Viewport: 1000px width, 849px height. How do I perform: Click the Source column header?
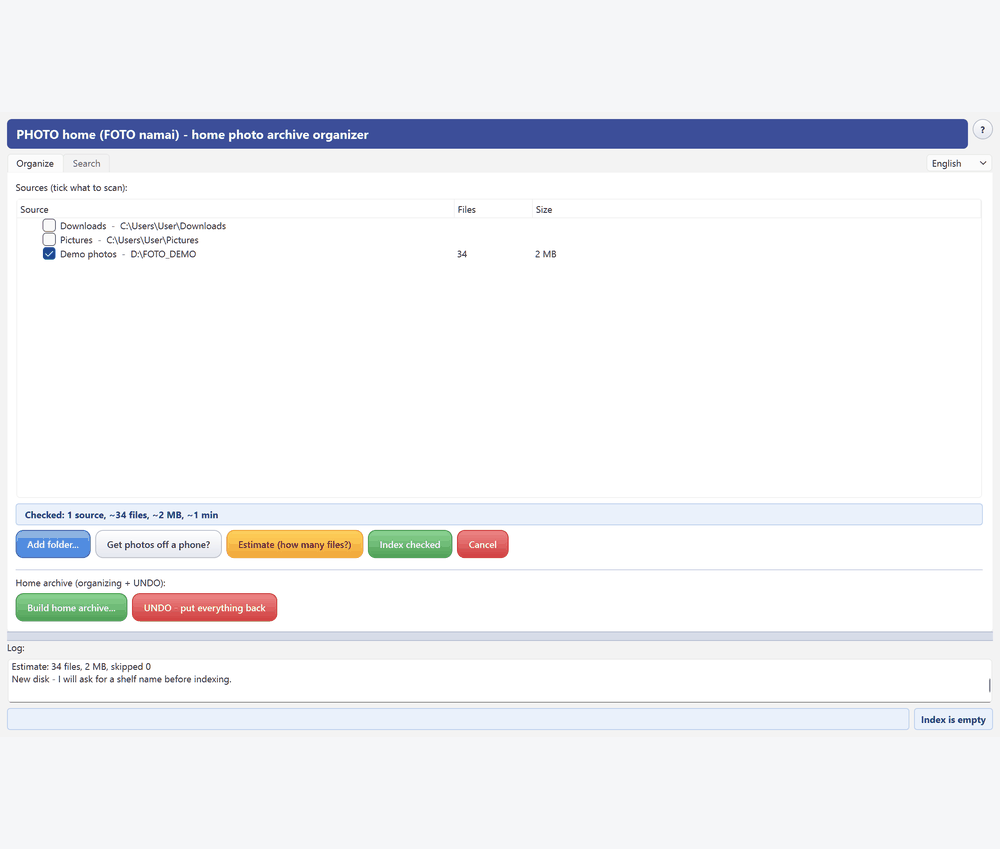pyautogui.click(x=235, y=209)
